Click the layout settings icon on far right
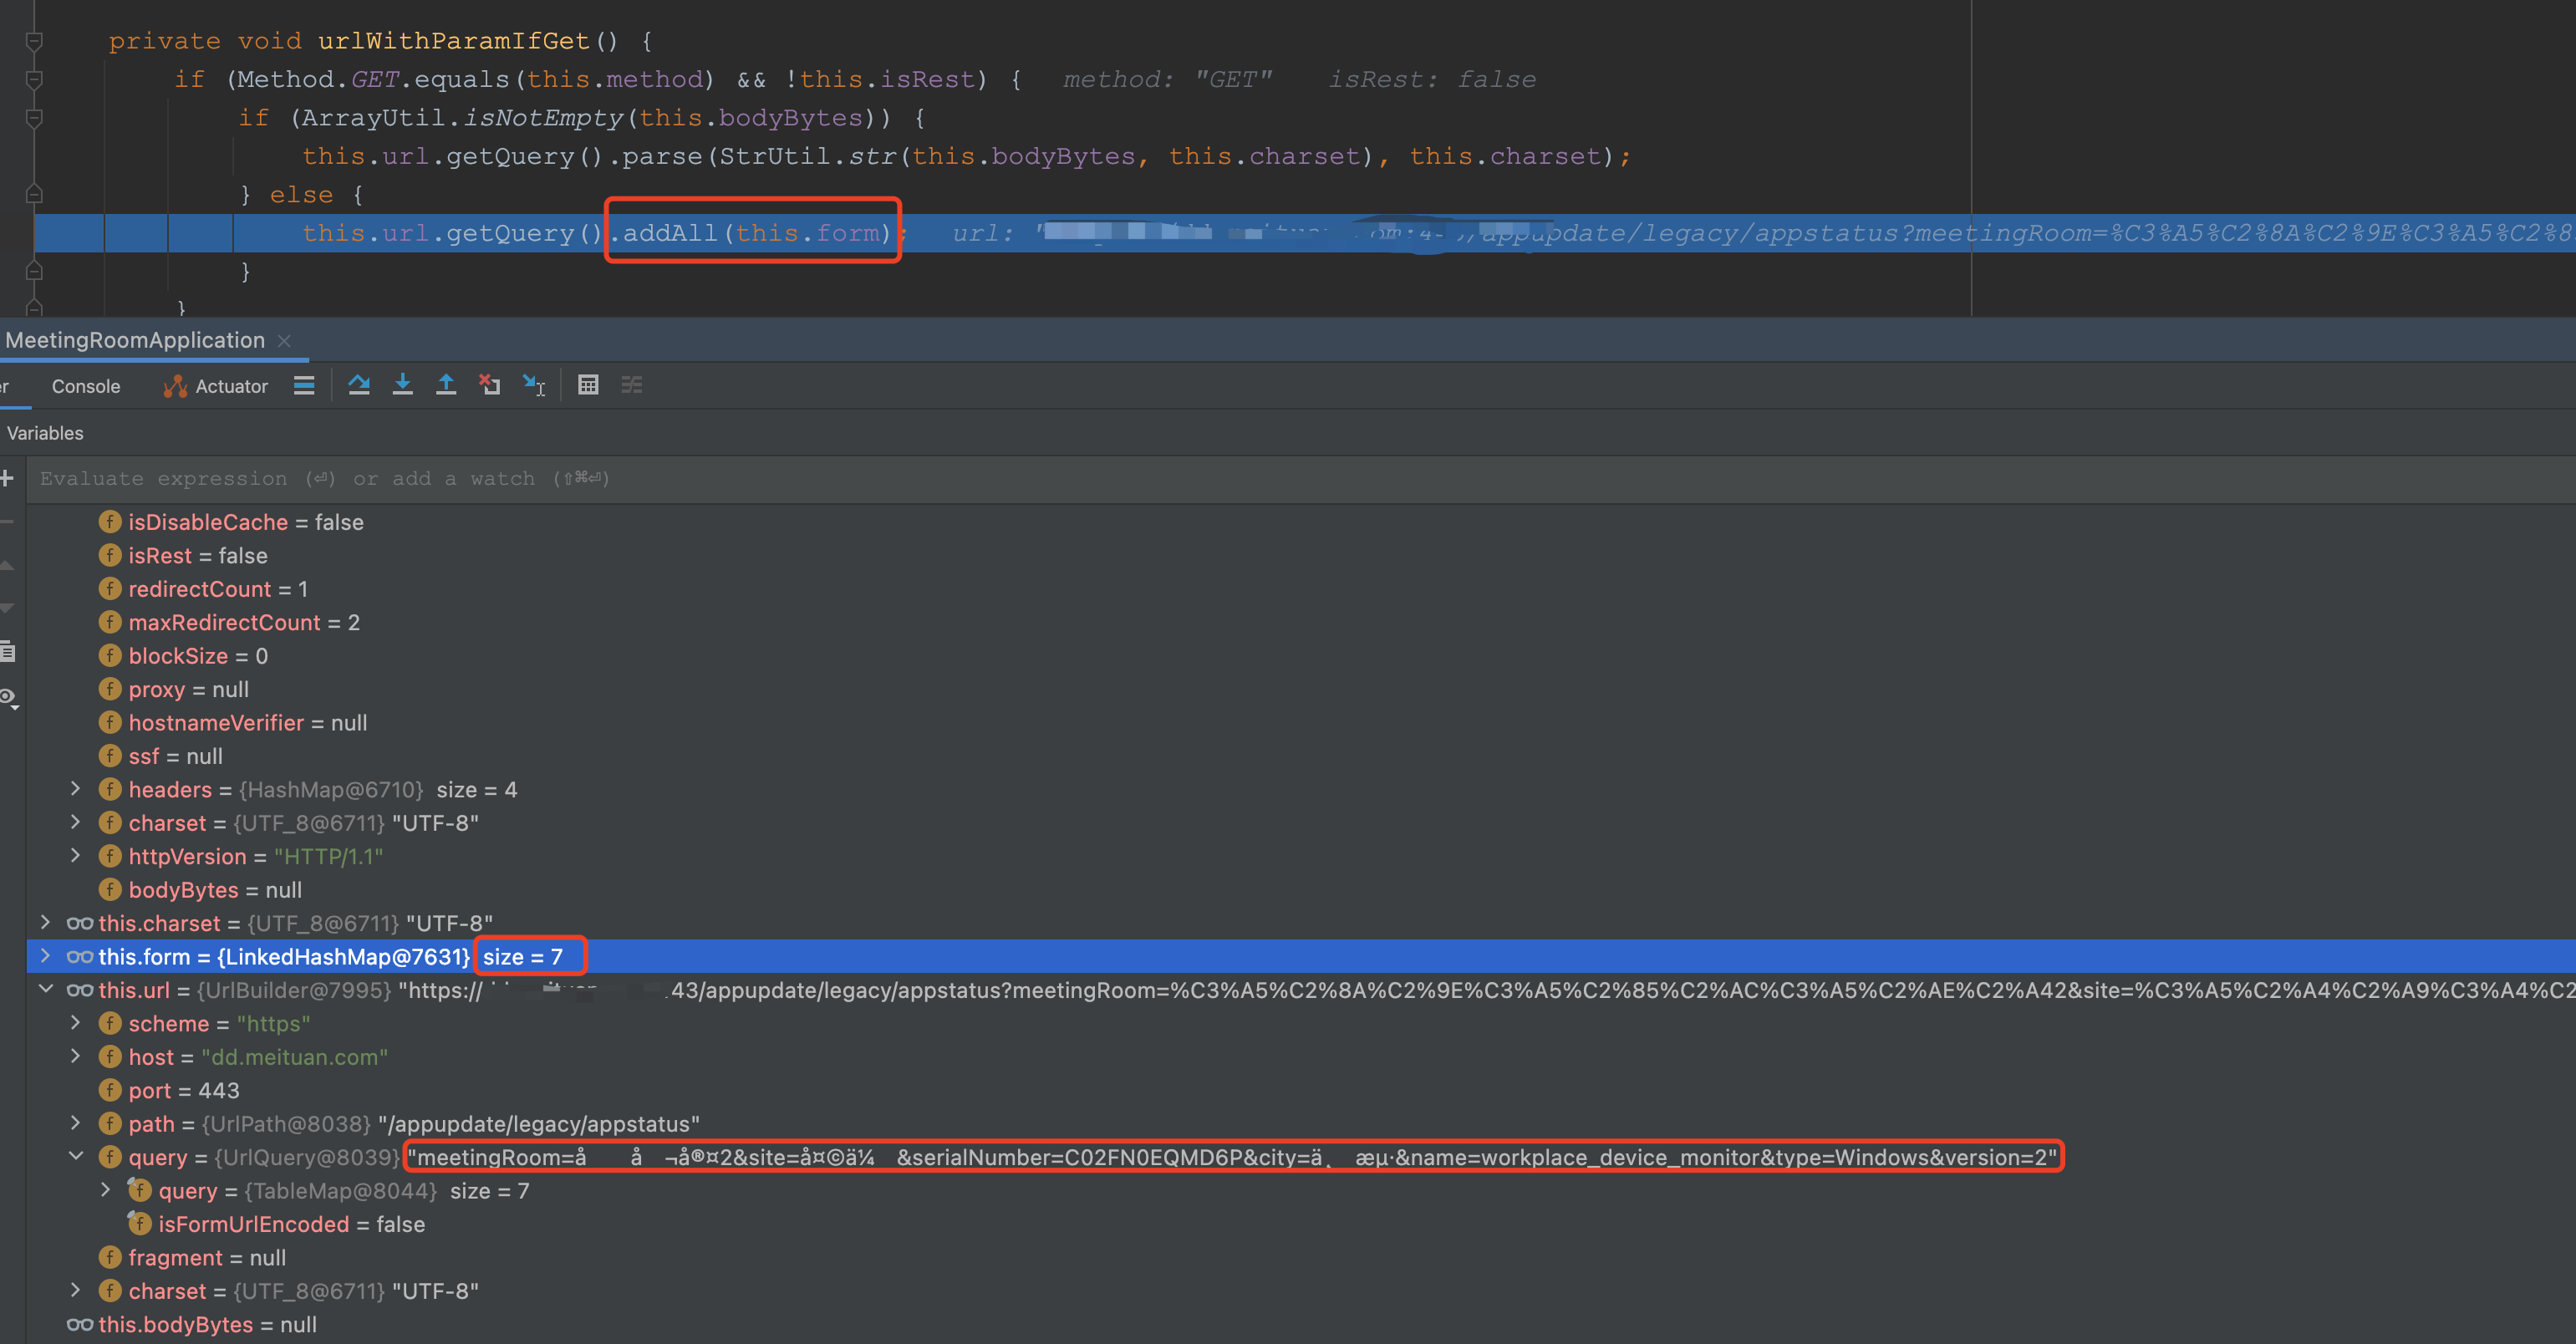2576x1344 pixels. [x=632, y=385]
